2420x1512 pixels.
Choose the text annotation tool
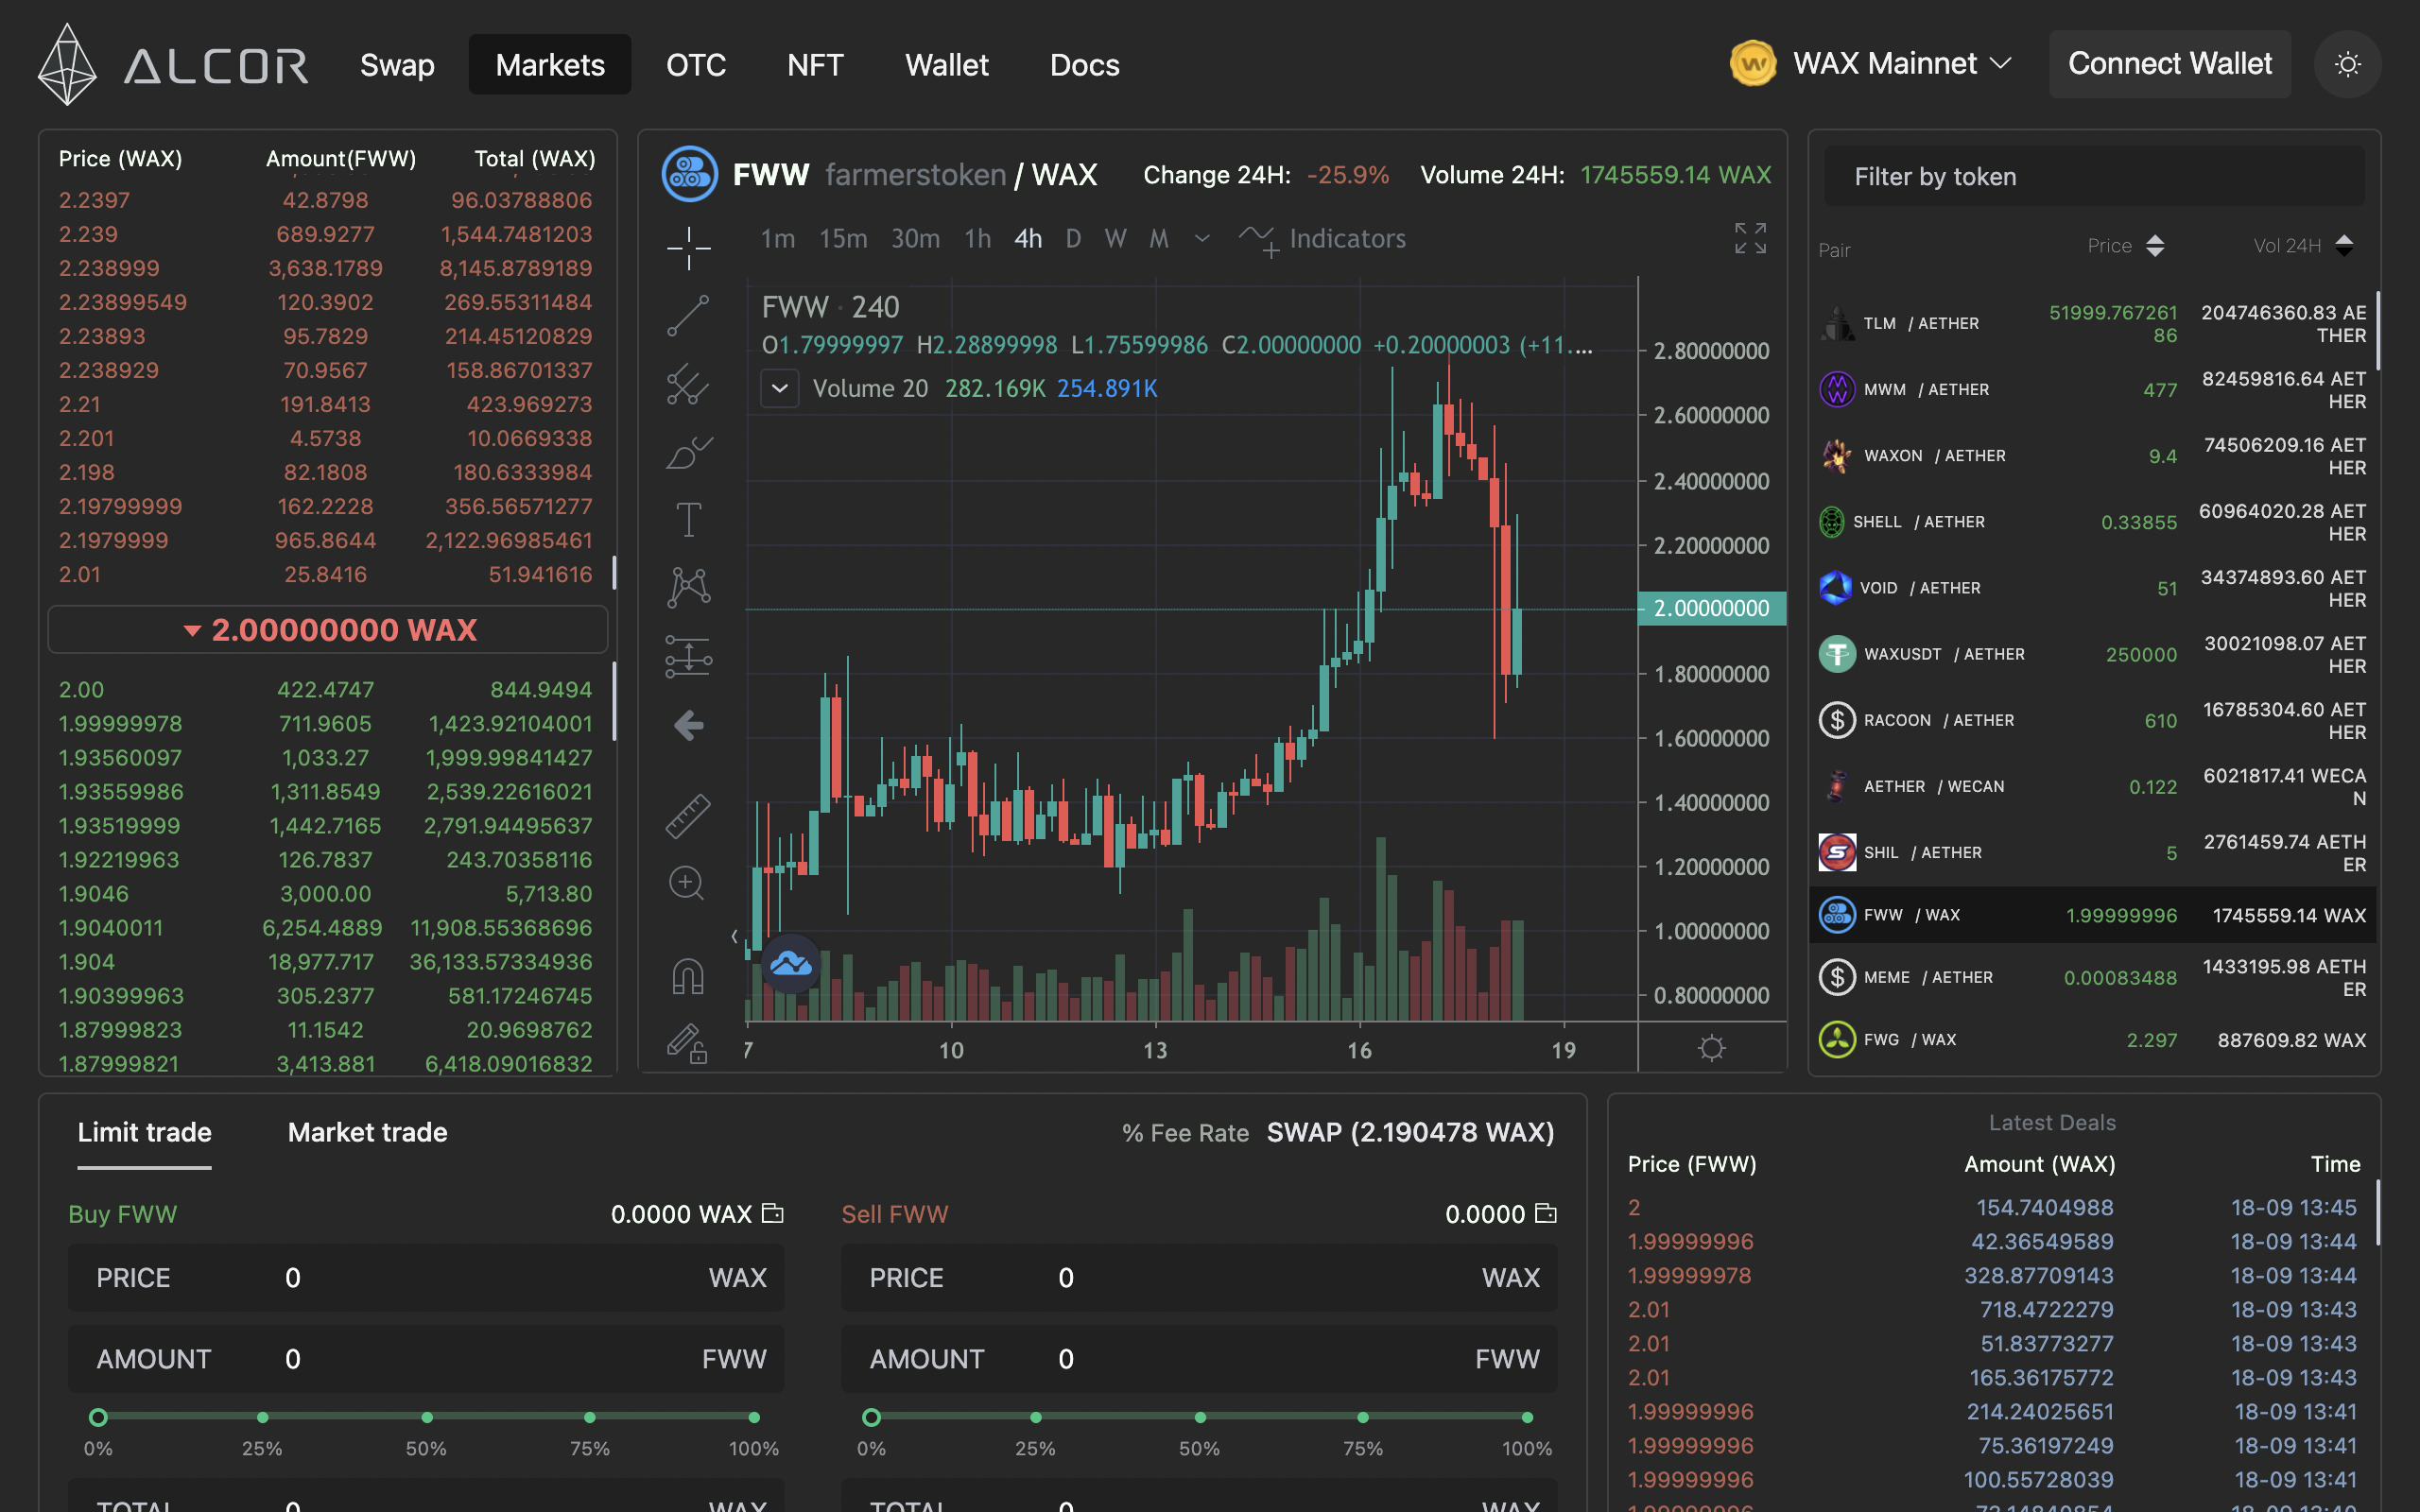[x=688, y=520]
